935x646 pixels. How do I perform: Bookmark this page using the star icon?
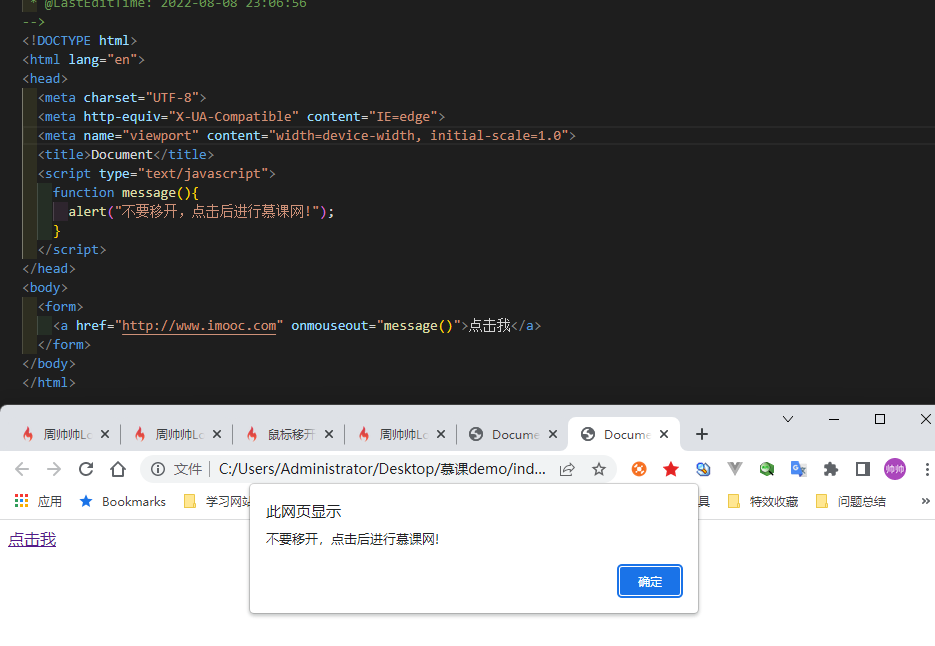point(597,468)
